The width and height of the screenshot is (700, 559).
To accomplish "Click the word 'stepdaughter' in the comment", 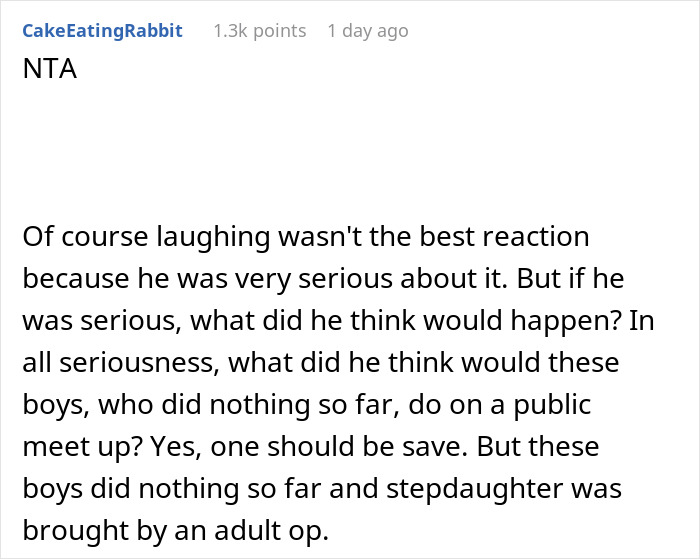I will (x=475, y=489).
